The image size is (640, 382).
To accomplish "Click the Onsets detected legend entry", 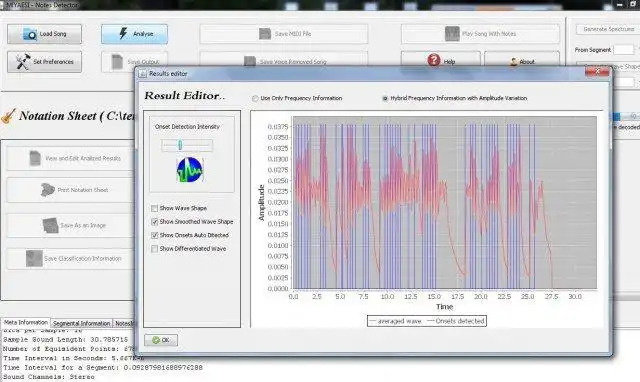I will [456, 321].
